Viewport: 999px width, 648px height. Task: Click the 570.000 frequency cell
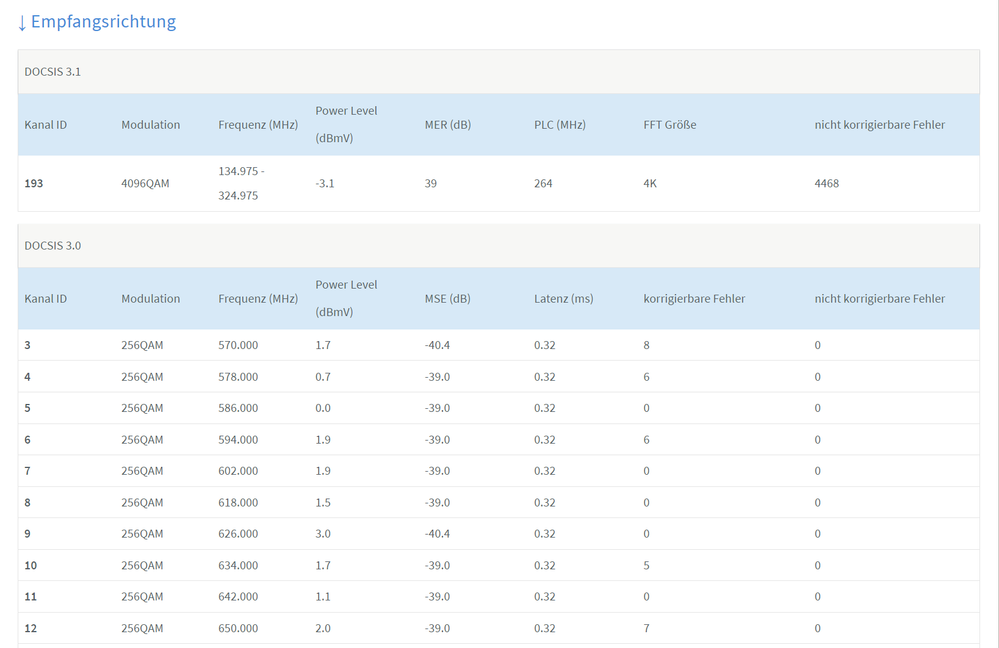tap(238, 346)
